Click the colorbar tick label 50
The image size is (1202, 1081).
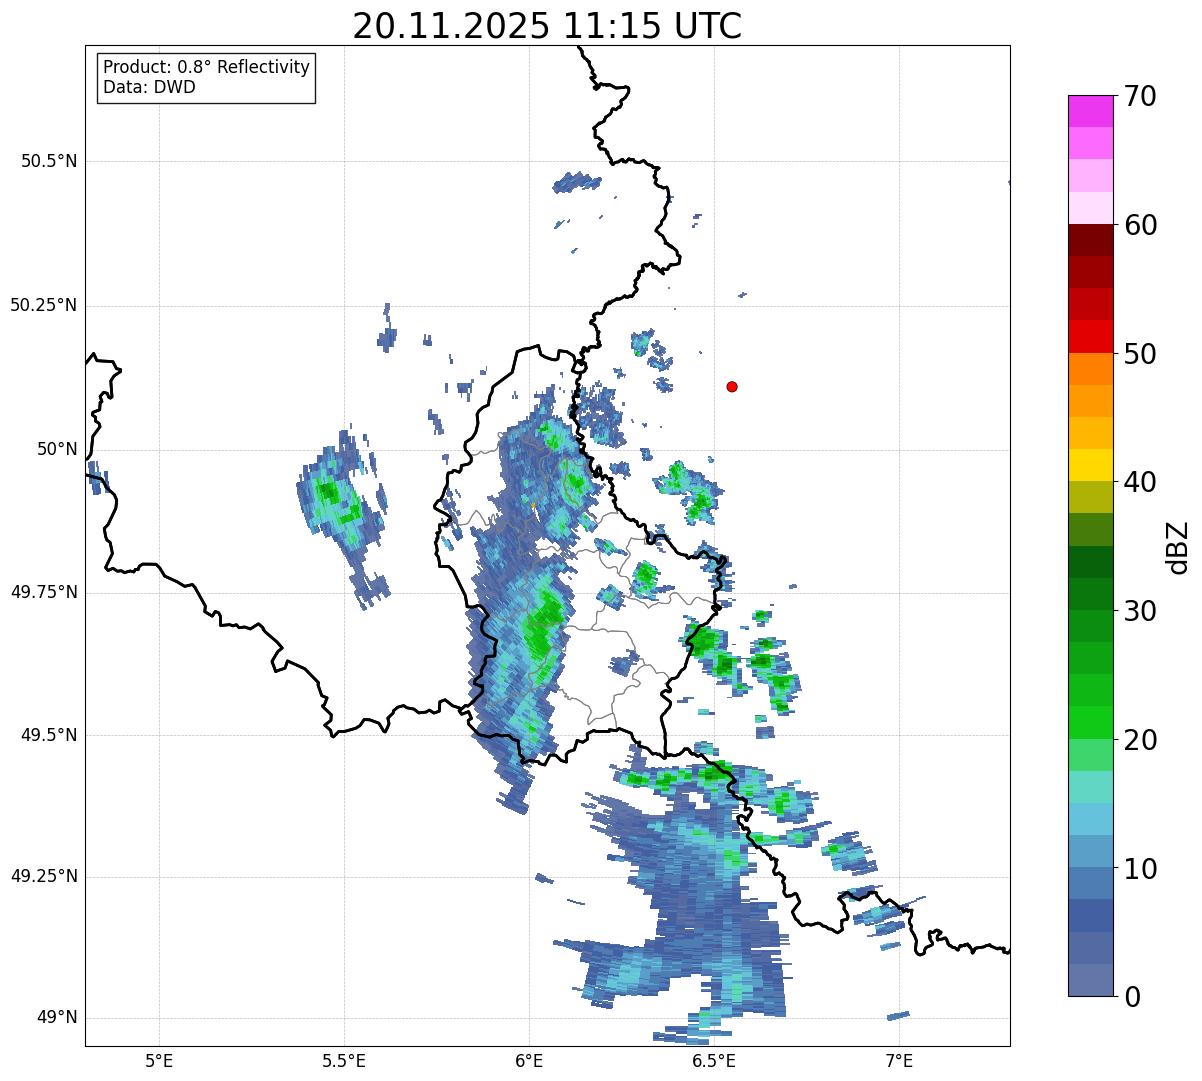[x=1140, y=354]
